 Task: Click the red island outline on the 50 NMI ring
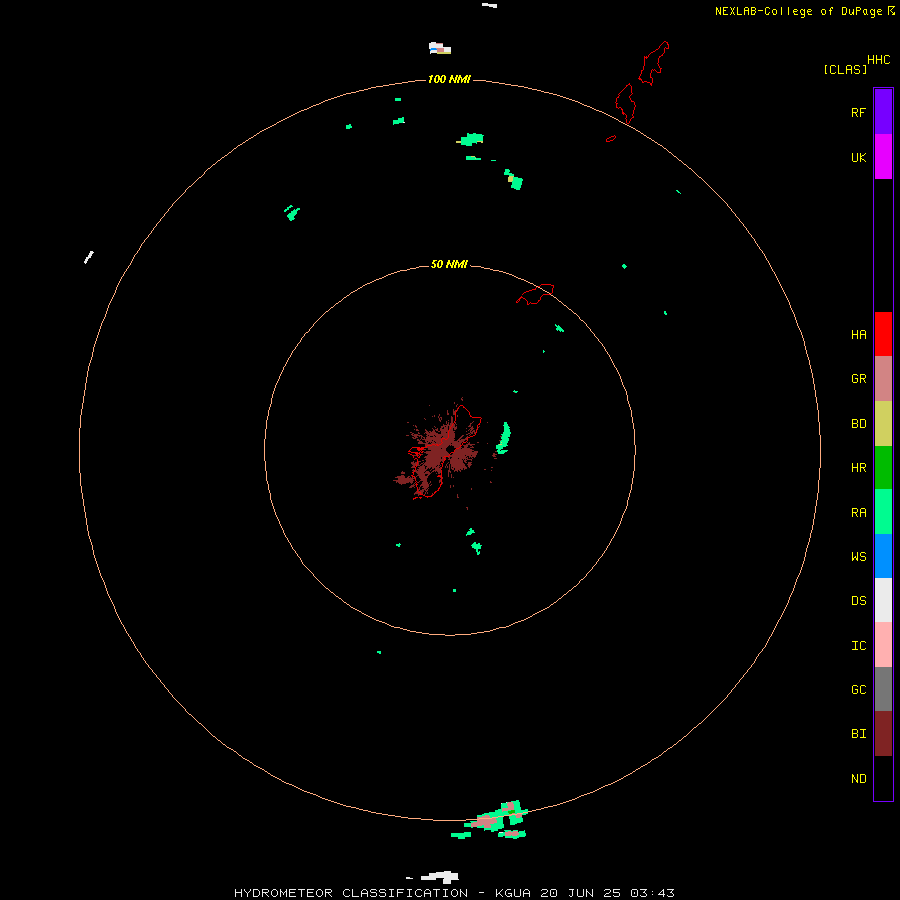point(535,294)
